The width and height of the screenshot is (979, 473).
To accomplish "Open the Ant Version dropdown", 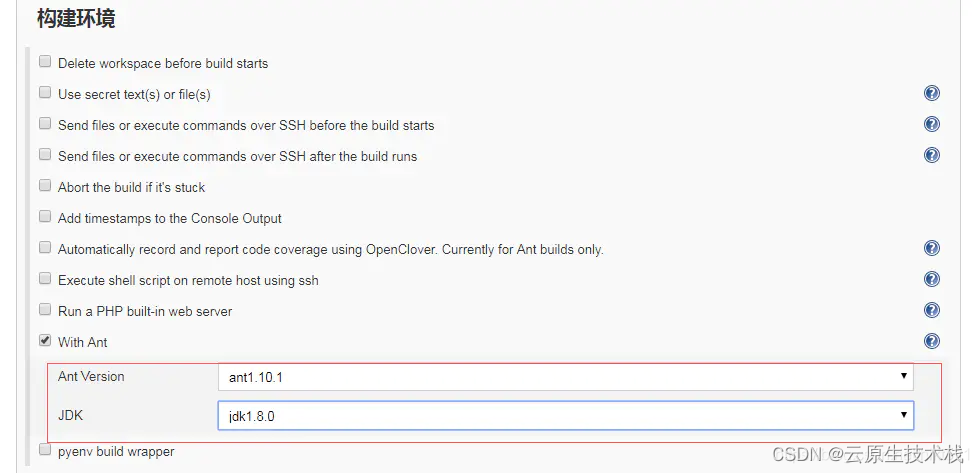I will [565, 377].
